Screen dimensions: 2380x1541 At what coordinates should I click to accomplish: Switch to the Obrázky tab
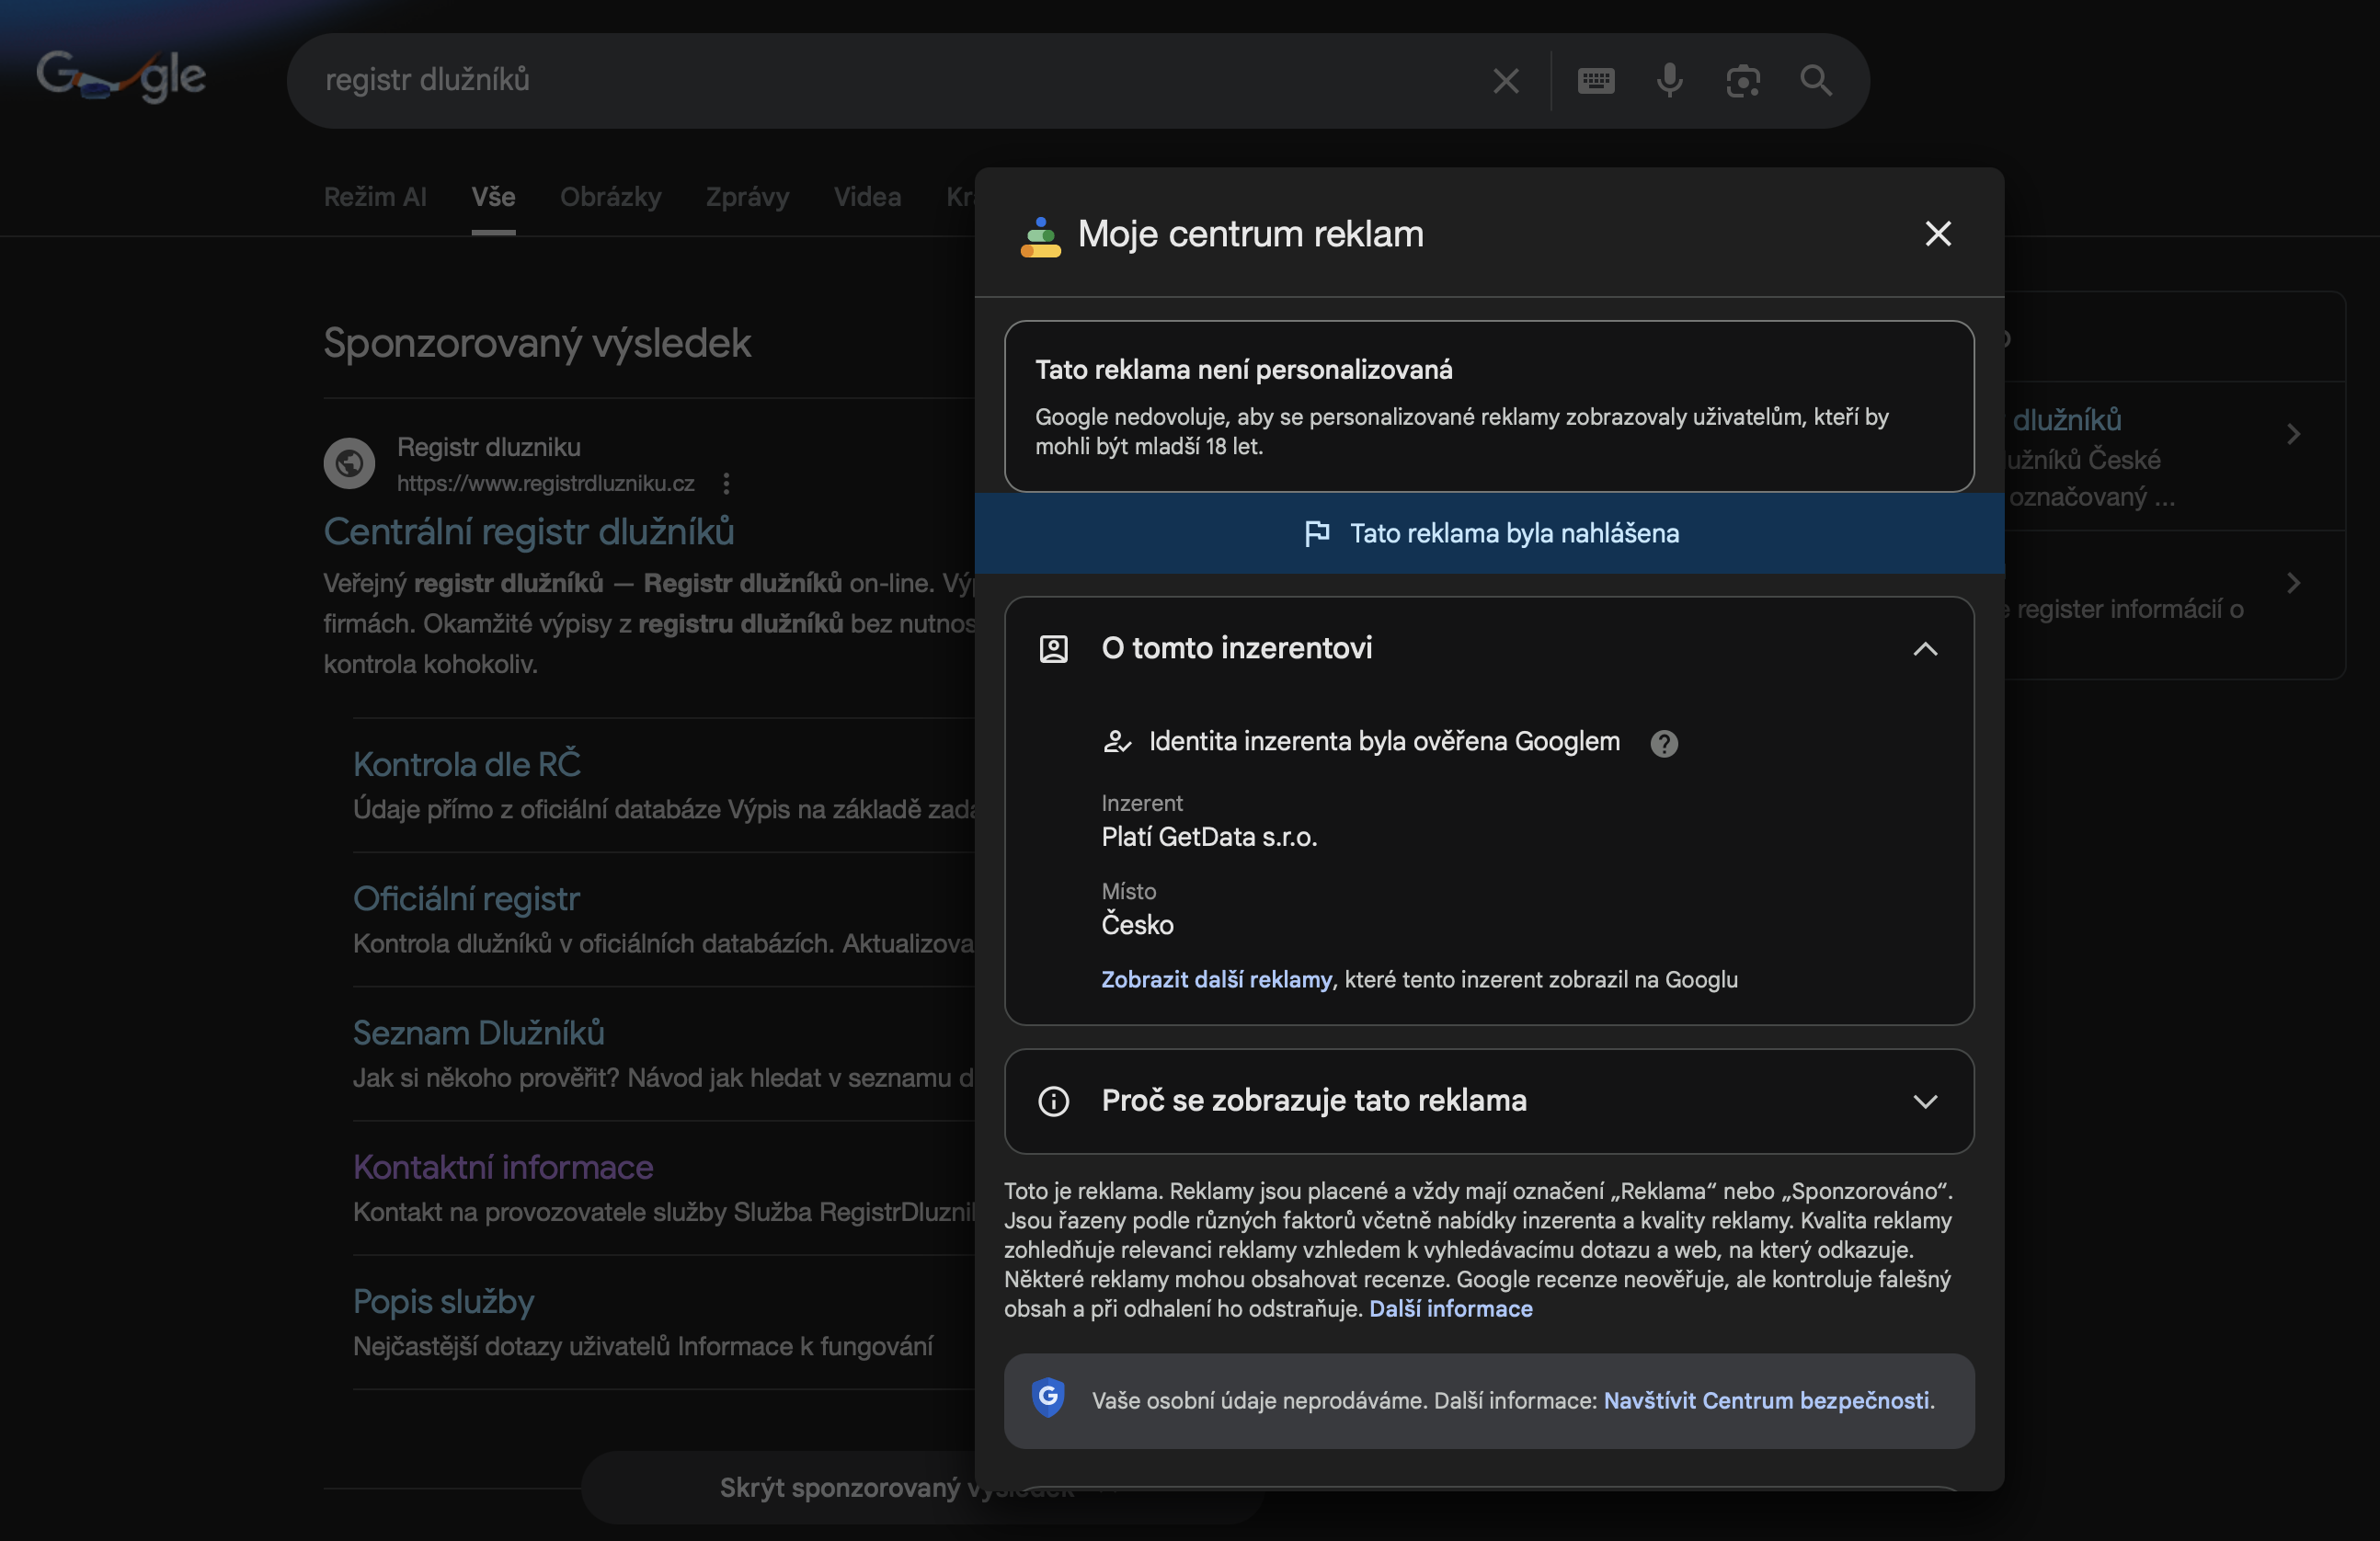click(610, 197)
